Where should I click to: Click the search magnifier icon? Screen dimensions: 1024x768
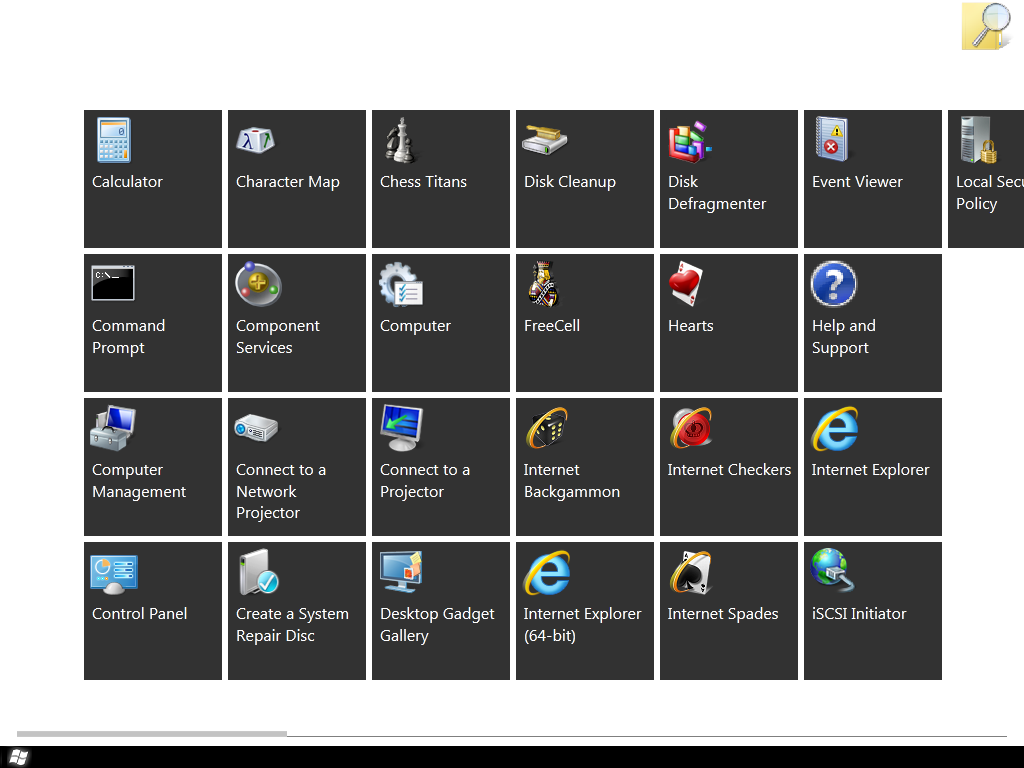tap(986, 26)
